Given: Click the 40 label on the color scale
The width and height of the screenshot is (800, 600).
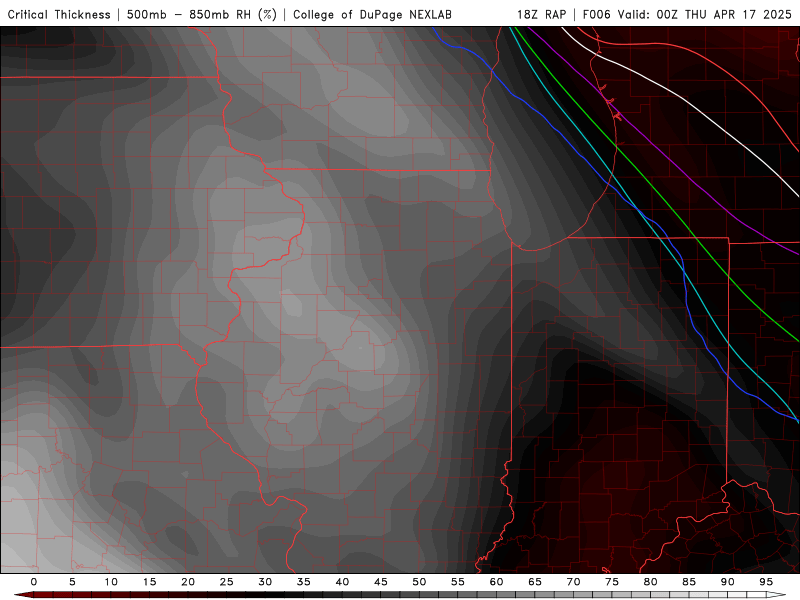Looking at the screenshot, I should point(342,582).
